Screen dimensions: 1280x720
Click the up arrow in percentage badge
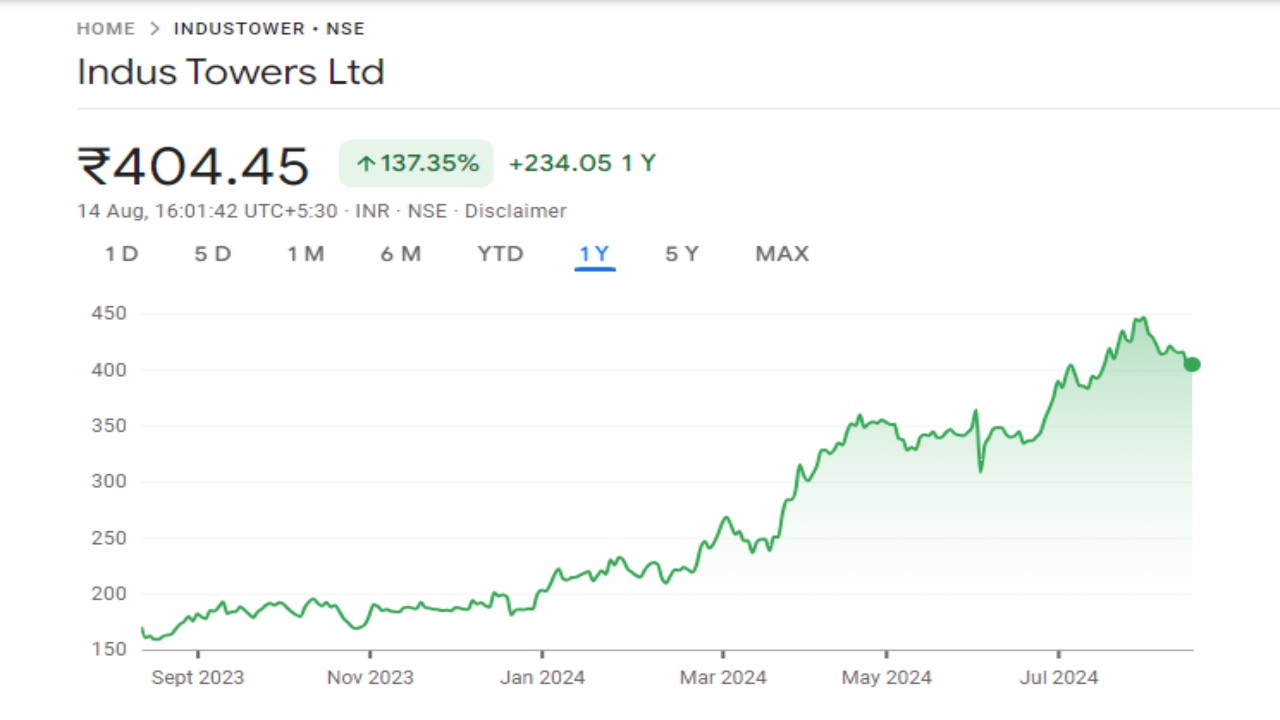tap(366, 164)
